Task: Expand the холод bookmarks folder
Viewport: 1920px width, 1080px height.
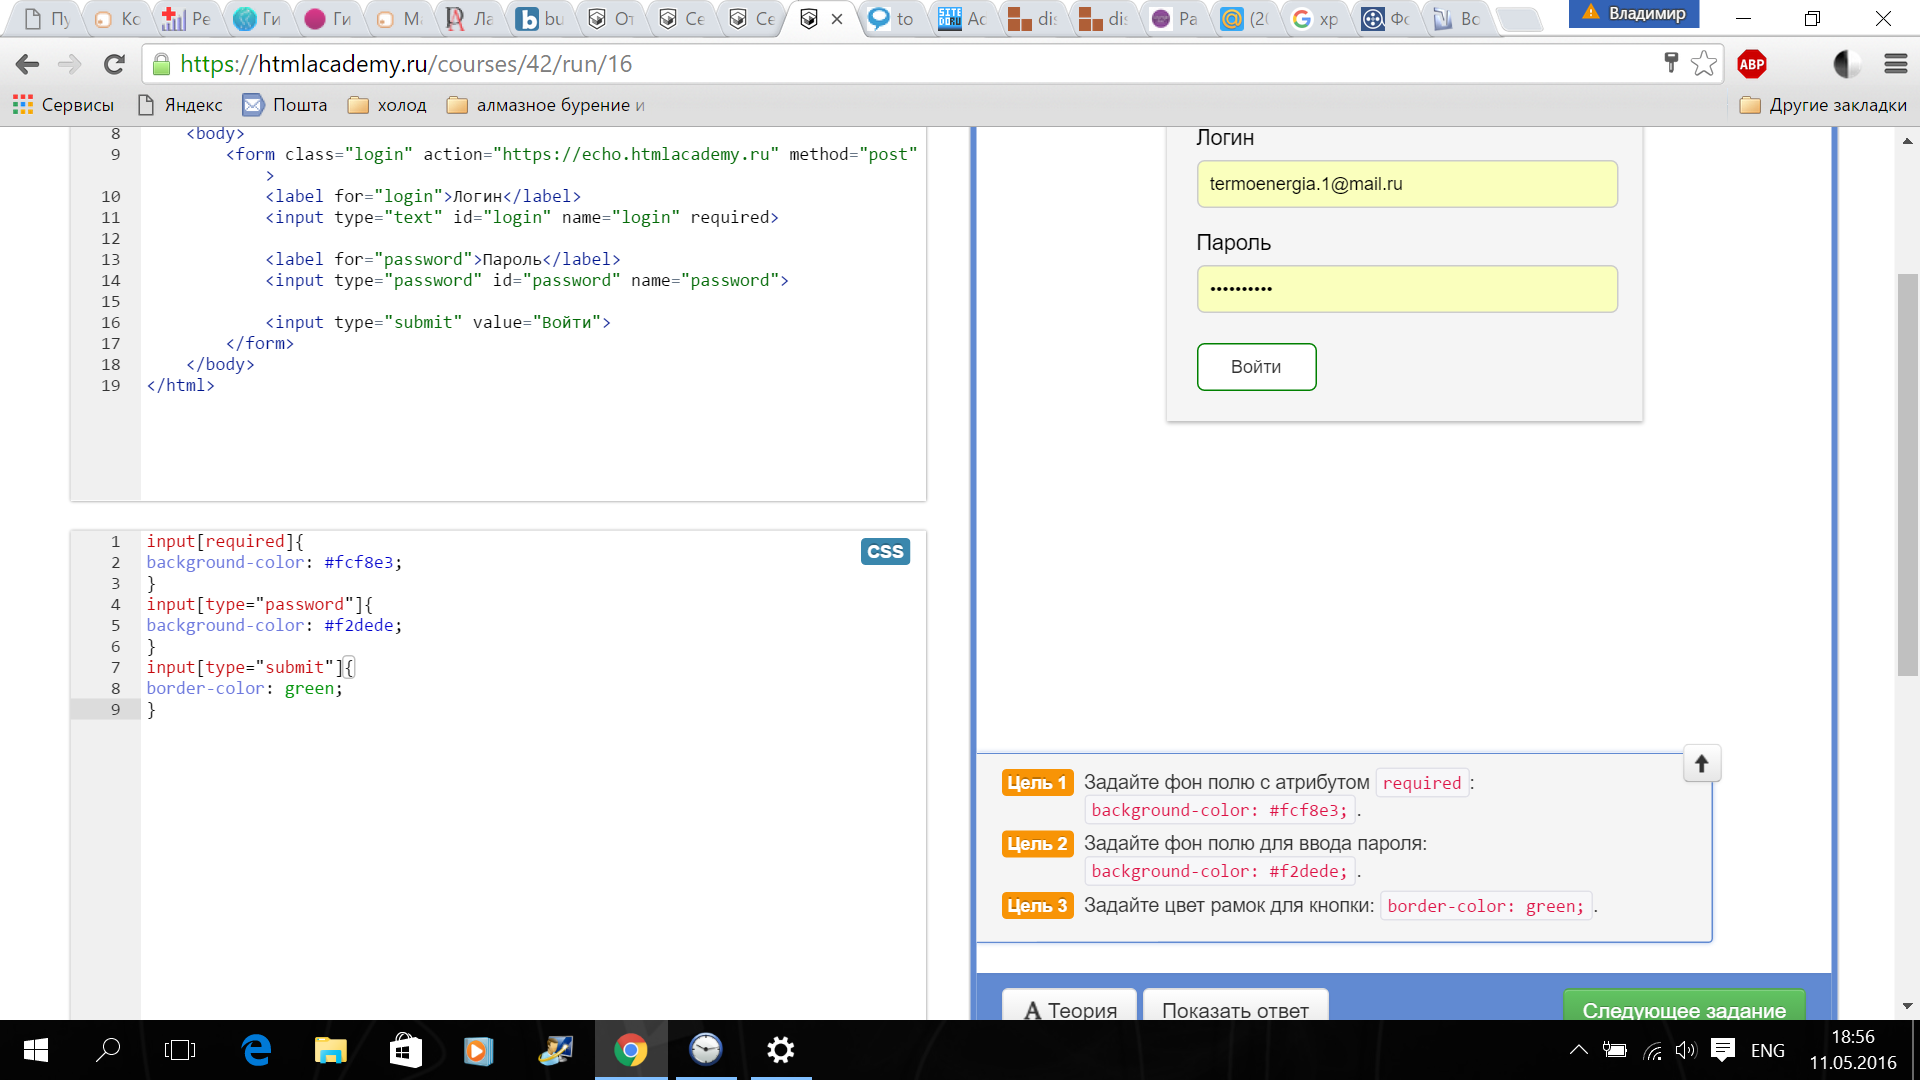Action: pyautogui.click(x=387, y=105)
